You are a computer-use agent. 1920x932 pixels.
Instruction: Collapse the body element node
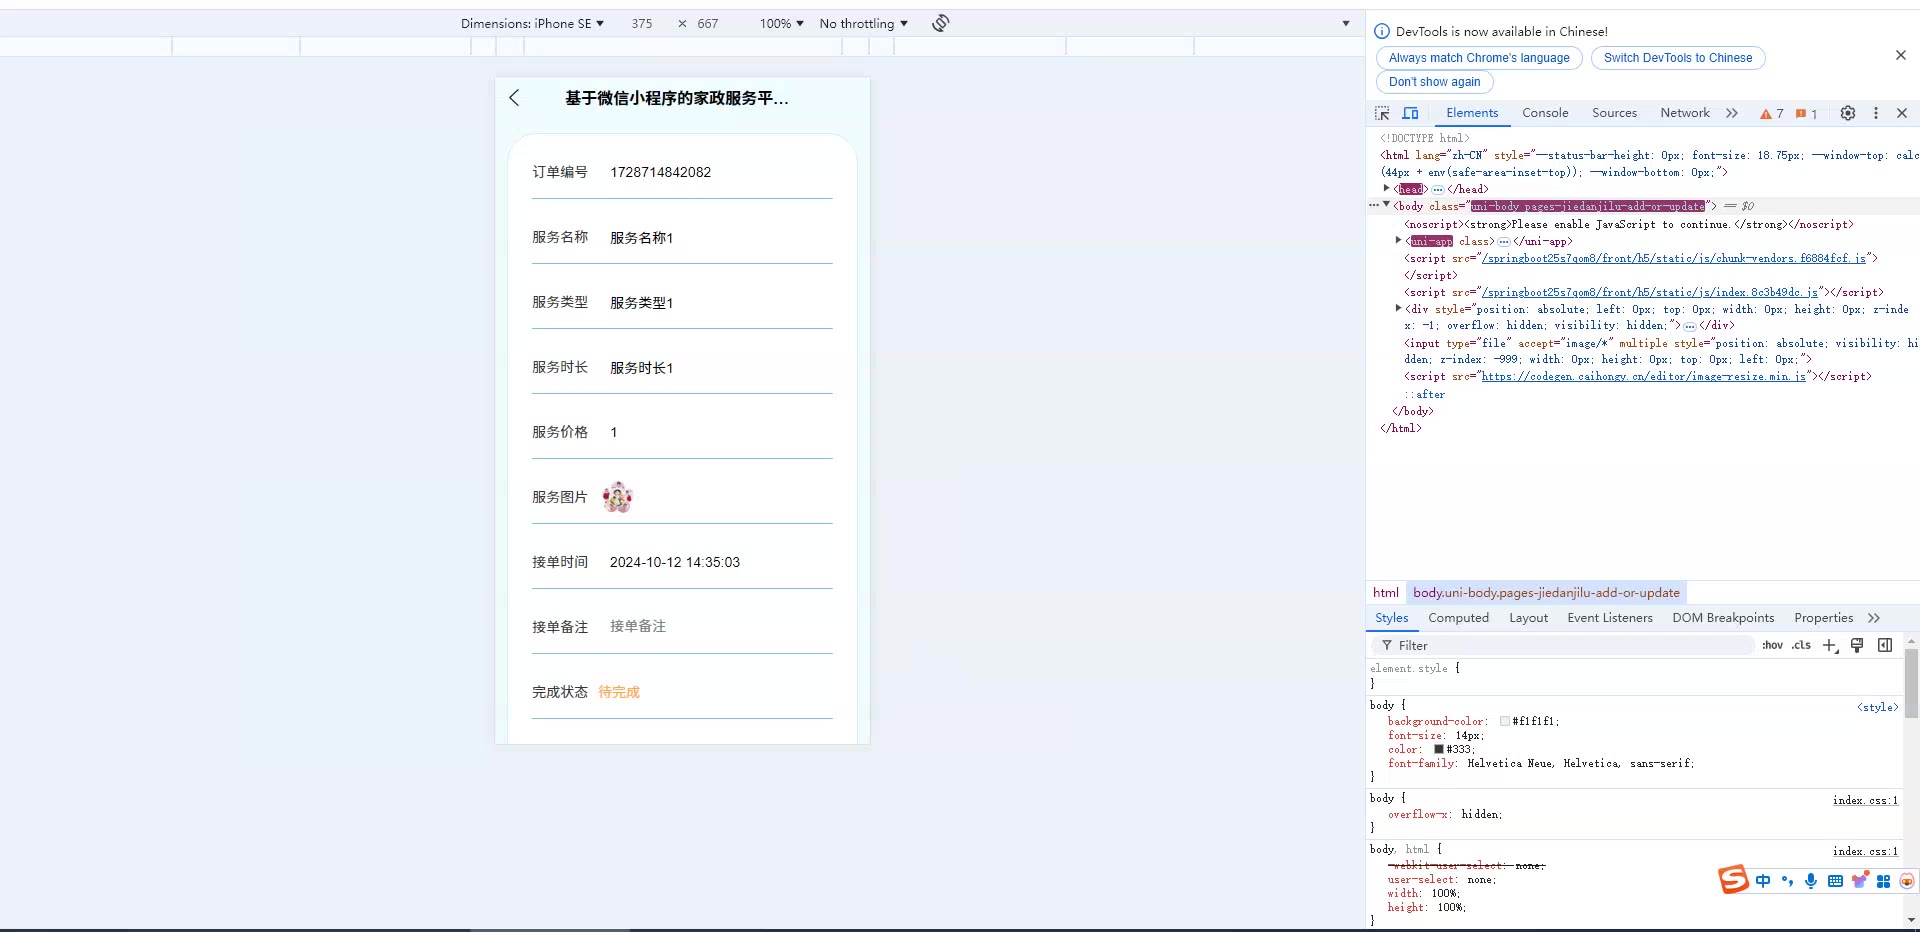[1386, 205]
